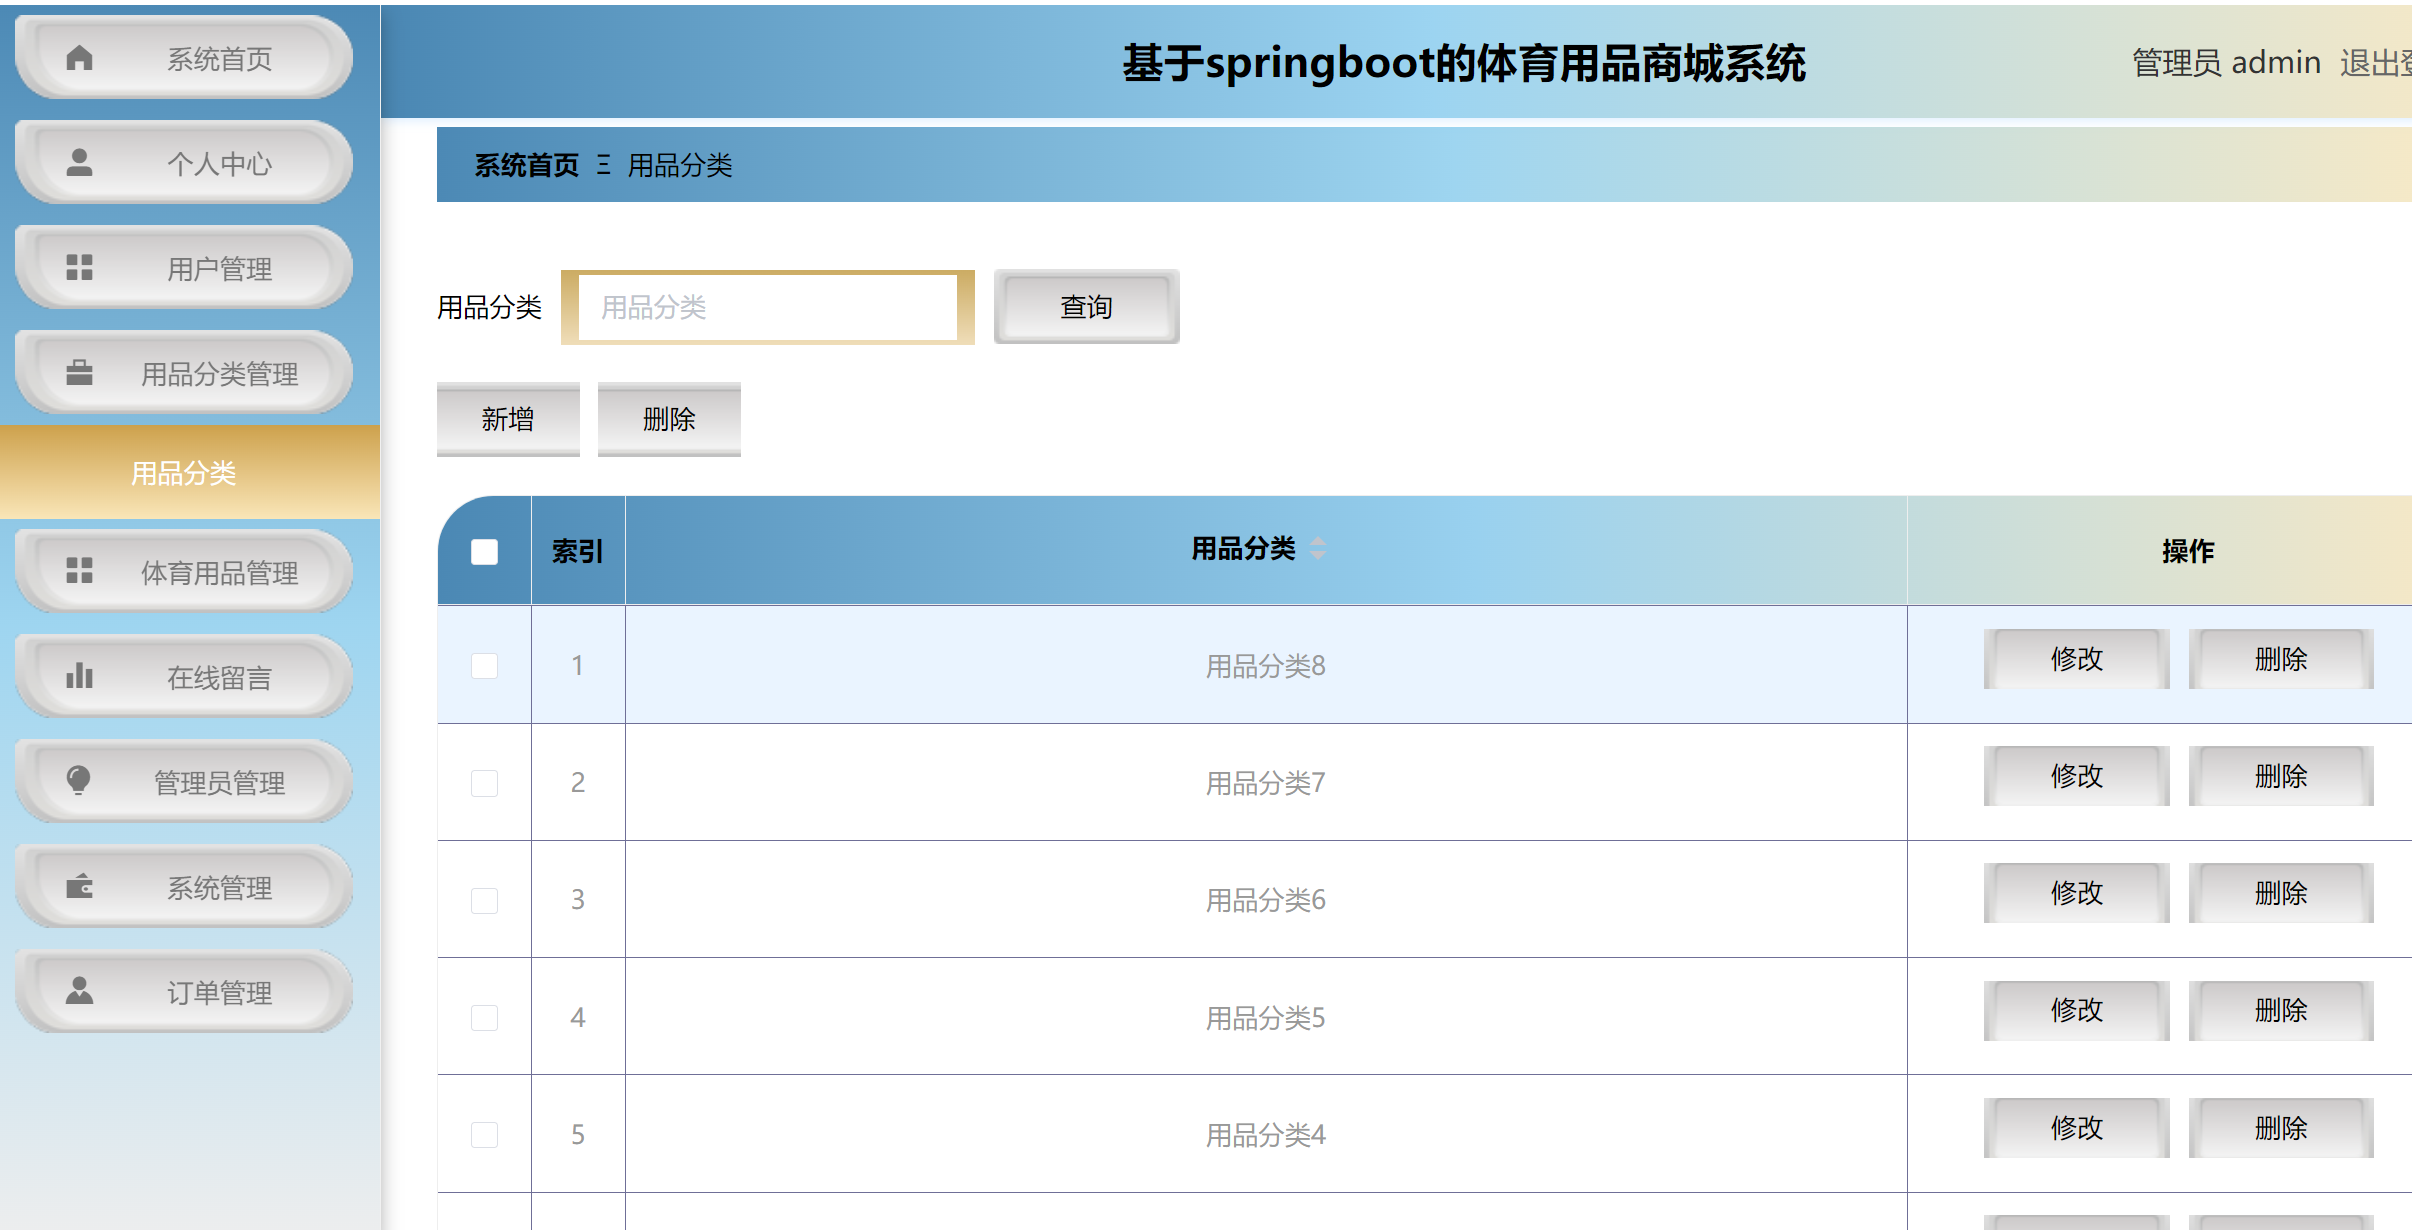Viewport: 2412px width, 1230px height.
Task: Click the 用品分类 search input field
Action: 767,307
